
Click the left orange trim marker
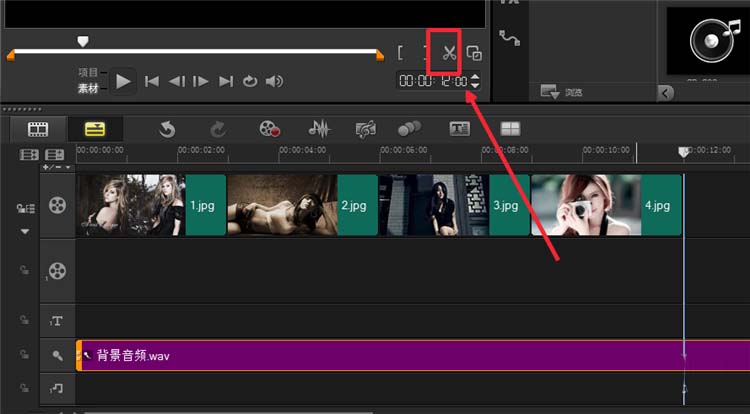coord(11,55)
